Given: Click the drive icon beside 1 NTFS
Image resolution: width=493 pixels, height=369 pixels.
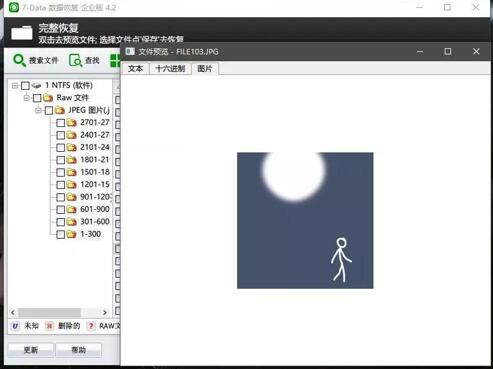Looking at the screenshot, I should [x=36, y=86].
